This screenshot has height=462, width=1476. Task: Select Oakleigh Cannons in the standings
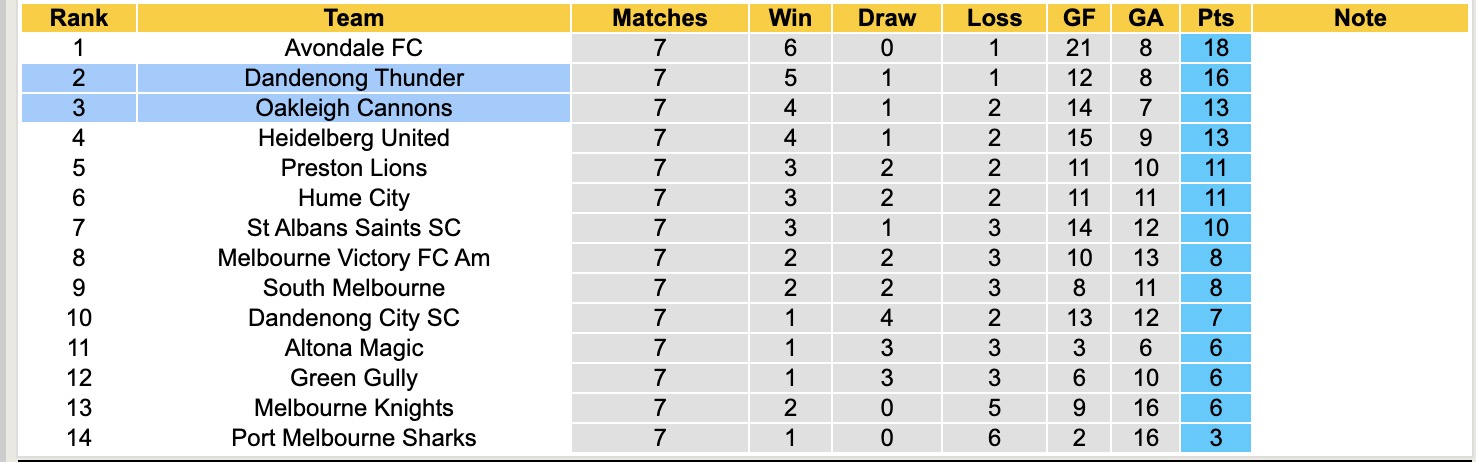point(353,108)
